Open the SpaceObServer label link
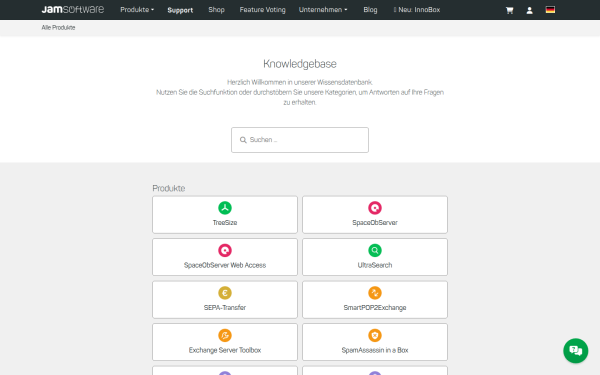The height and width of the screenshot is (375, 600). coord(375,223)
